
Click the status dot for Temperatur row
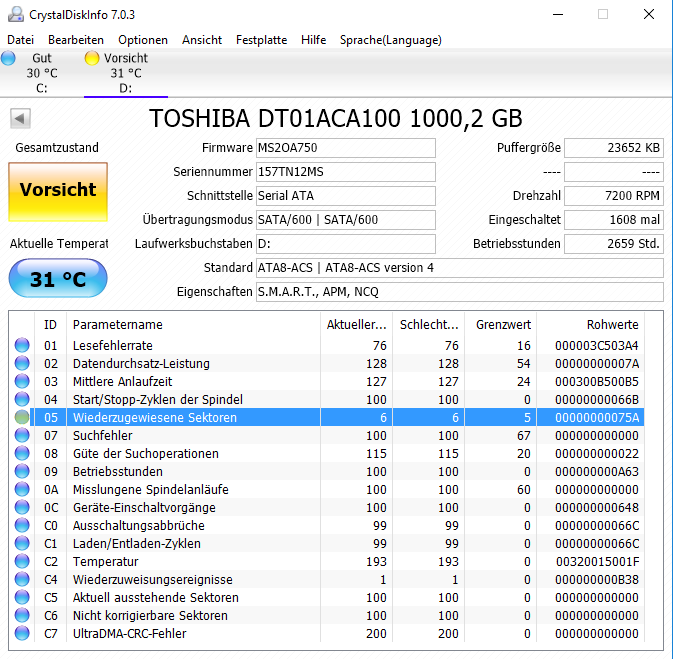22,562
